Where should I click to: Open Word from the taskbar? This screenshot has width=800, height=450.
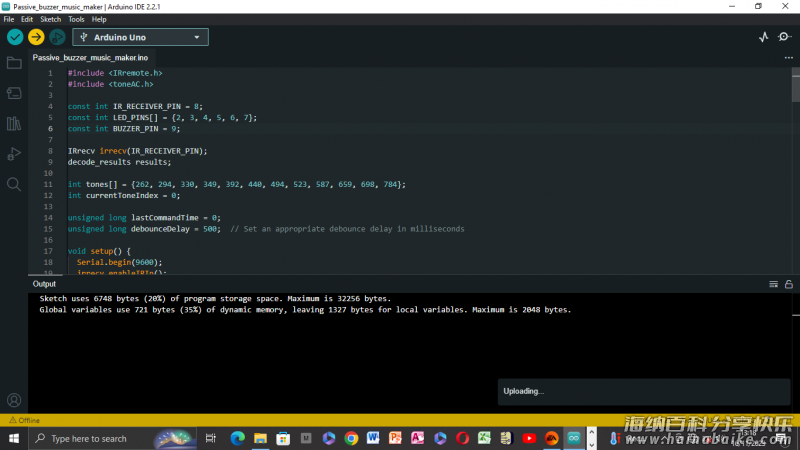tap(373, 438)
